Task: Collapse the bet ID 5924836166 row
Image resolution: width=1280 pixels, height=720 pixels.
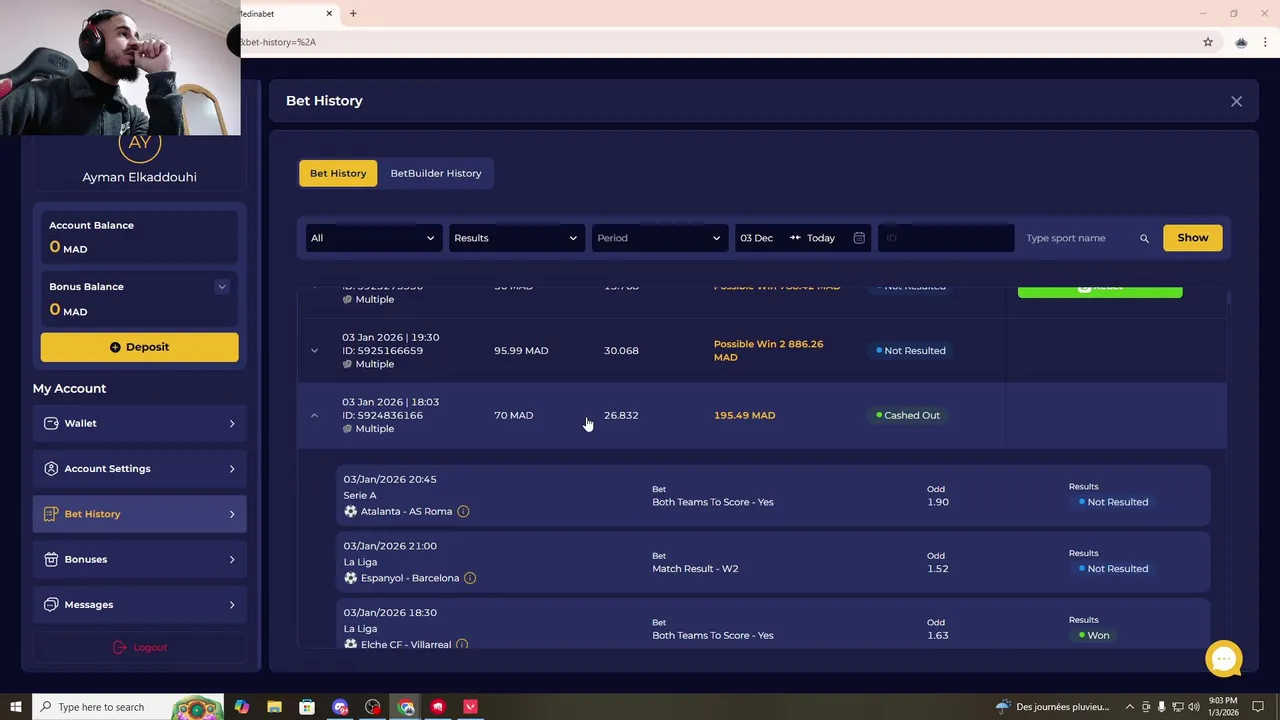Action: pyautogui.click(x=314, y=415)
